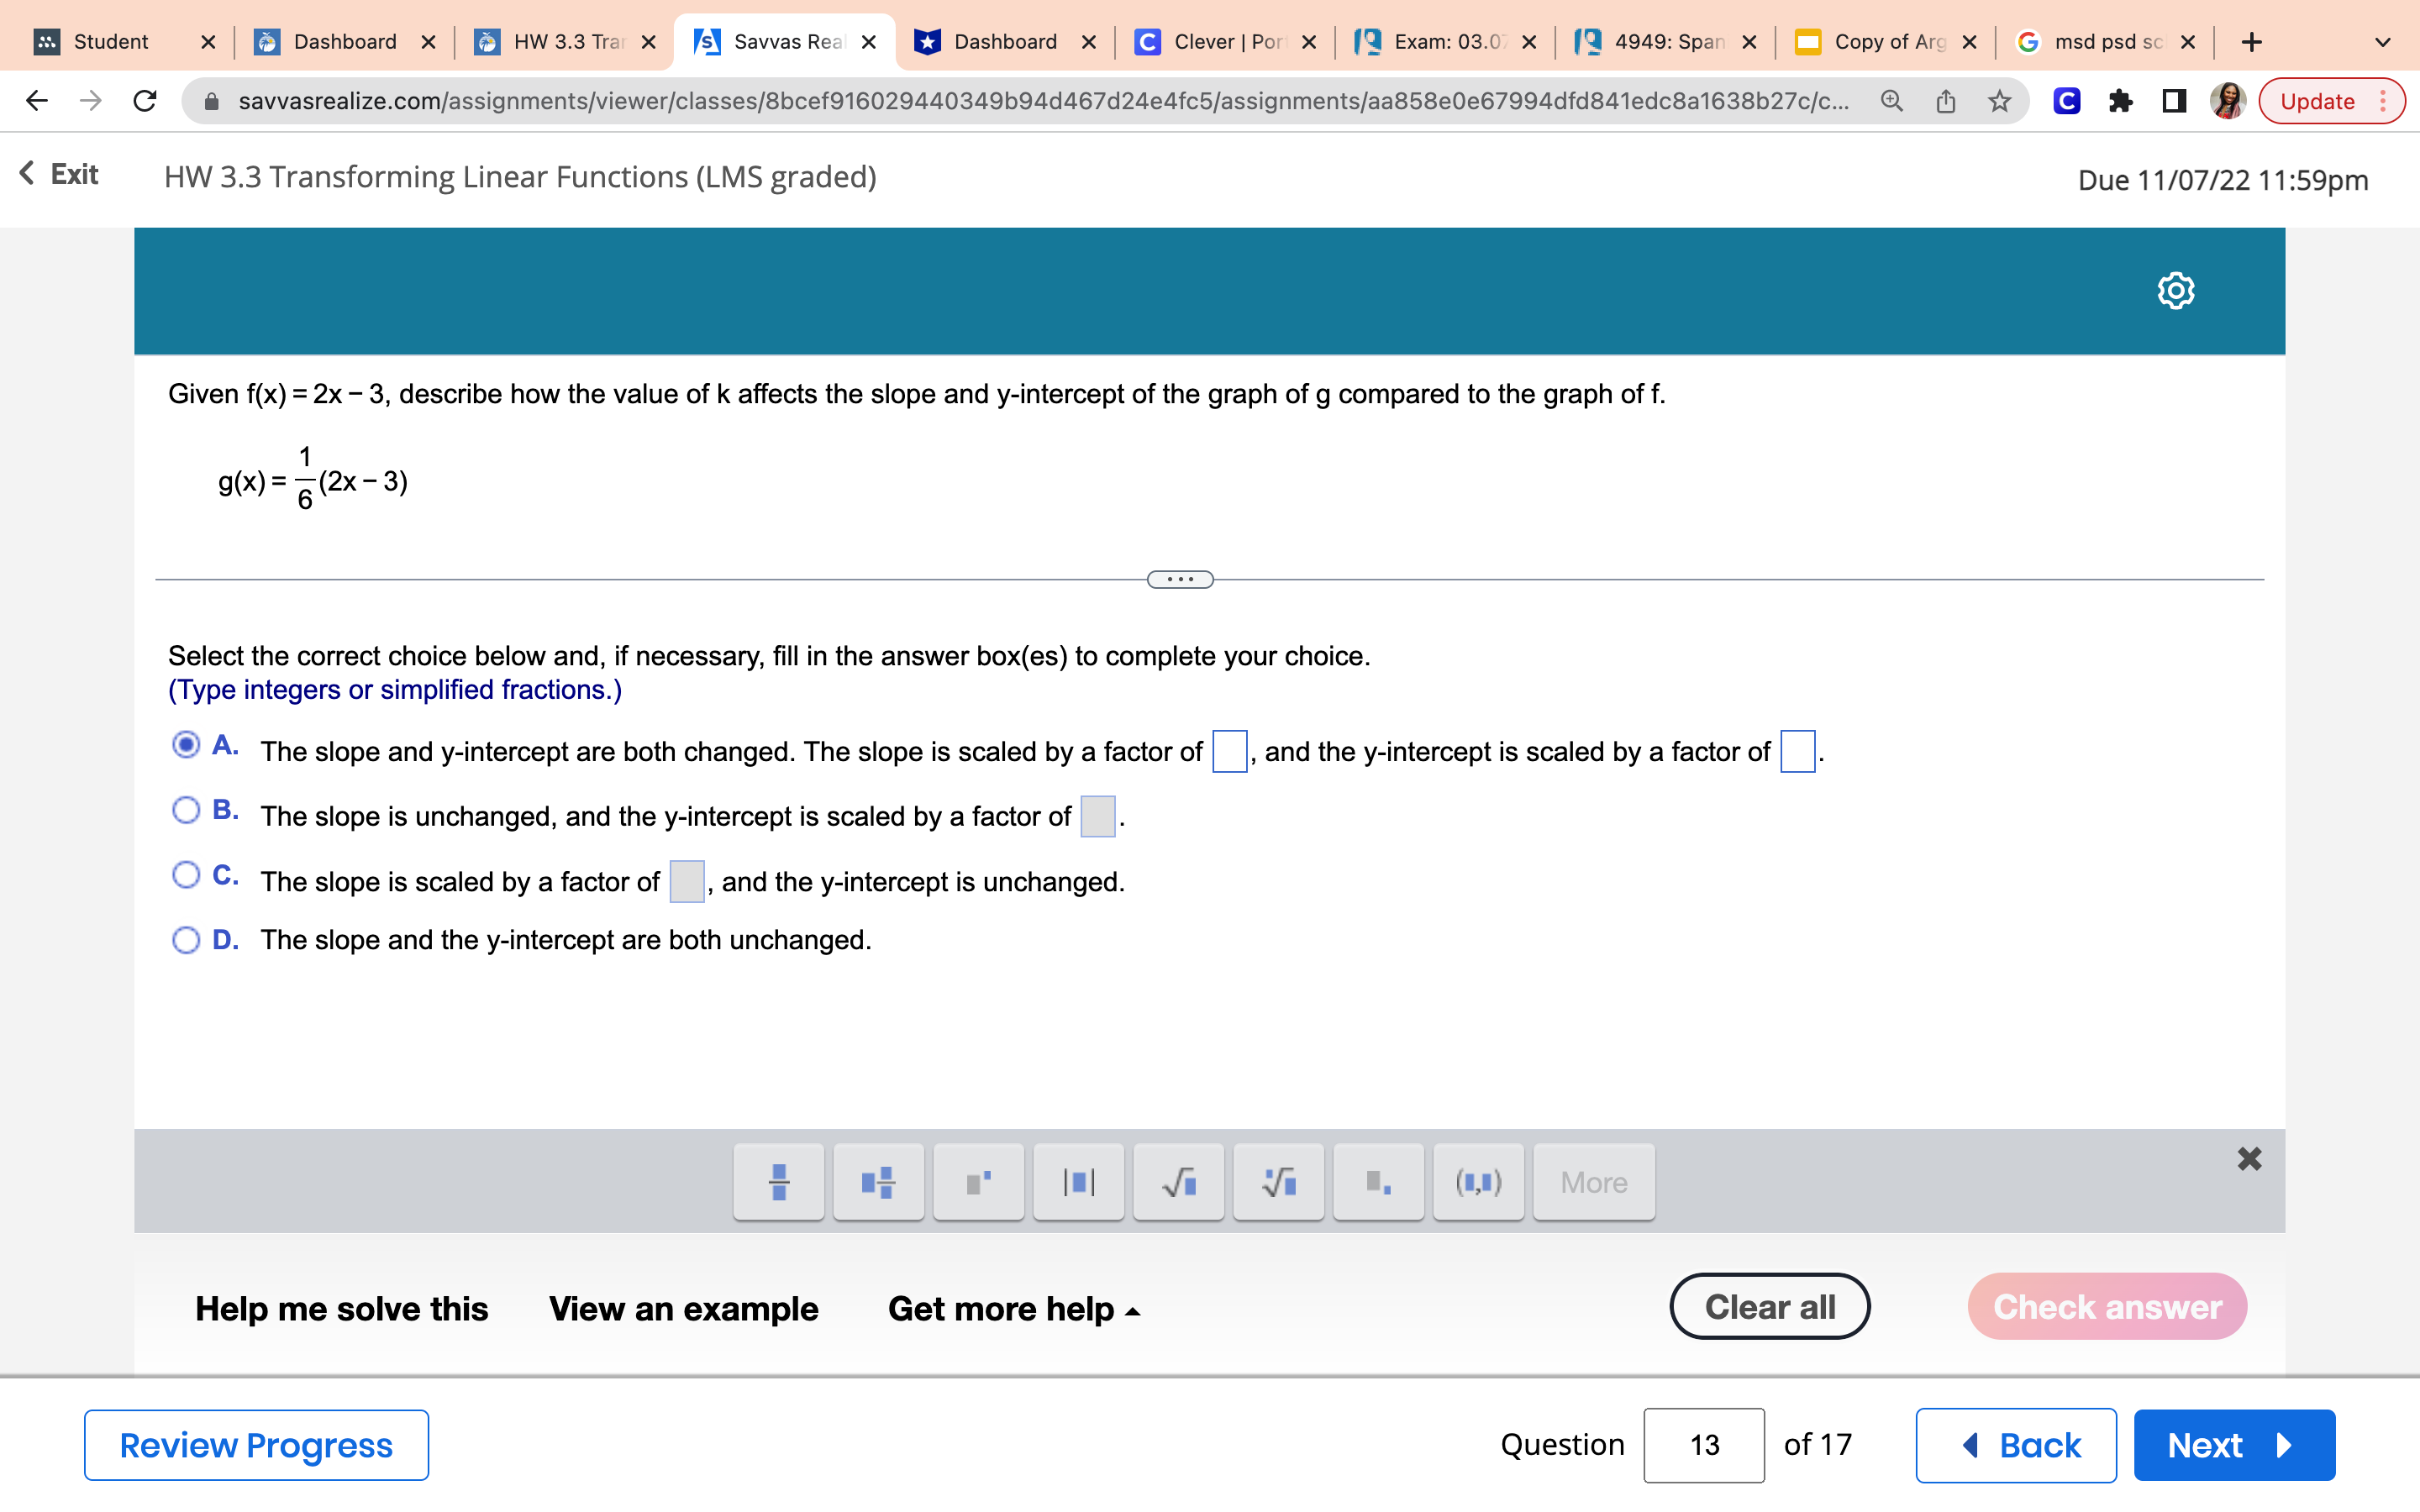
Task: Open the gear settings icon
Action: pos(2175,291)
